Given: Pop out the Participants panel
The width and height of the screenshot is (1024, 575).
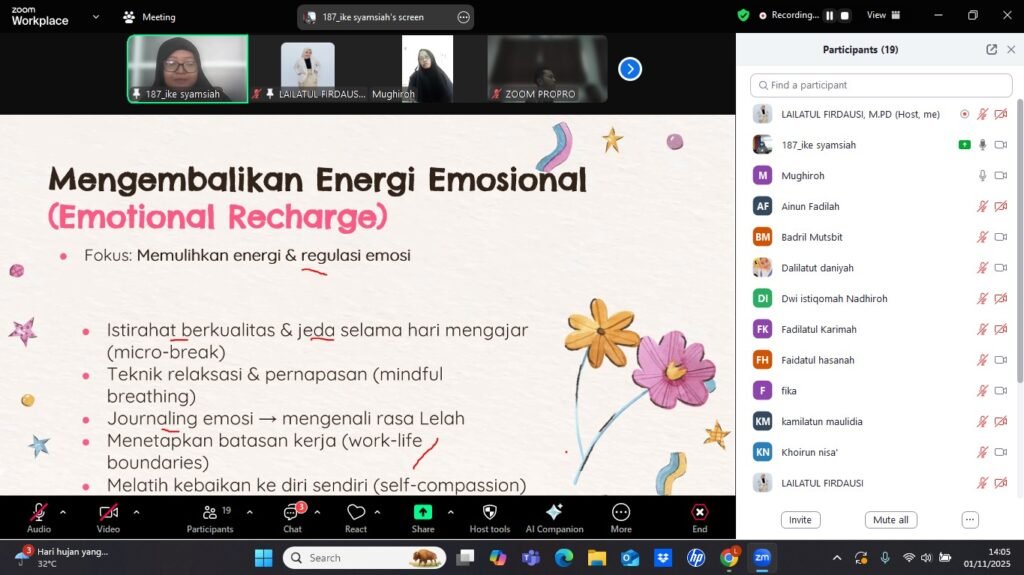Looking at the screenshot, I should coord(991,50).
